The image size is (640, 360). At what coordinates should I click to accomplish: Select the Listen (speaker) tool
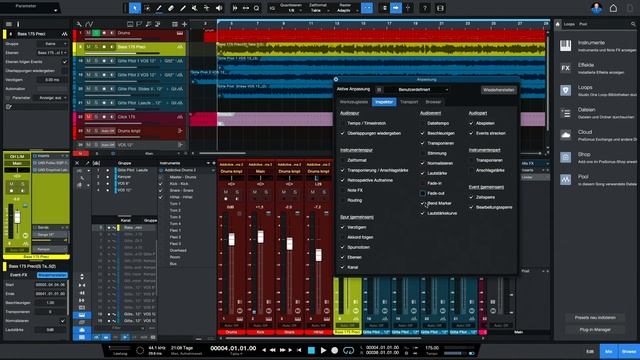[x=219, y=8]
